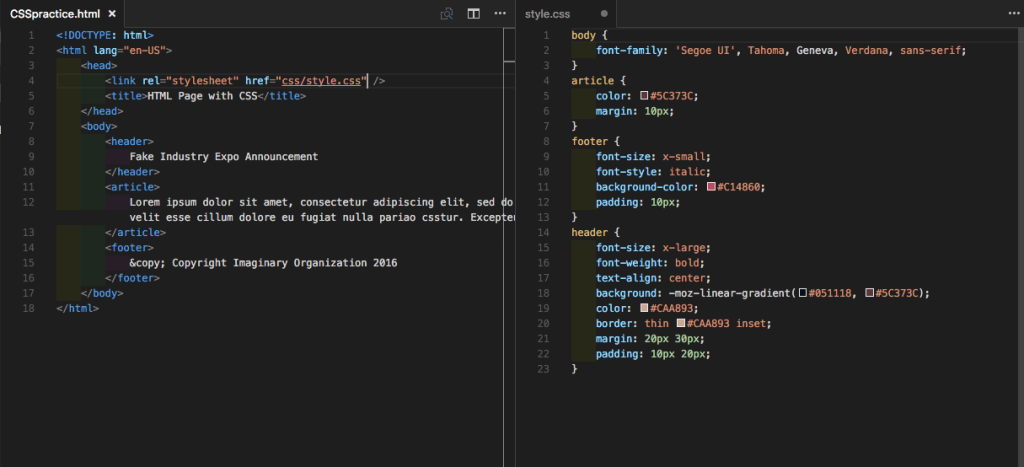This screenshot has width=1024, height=467.
Task: Switch to the CSSpractice.html tab
Action: tap(54, 14)
